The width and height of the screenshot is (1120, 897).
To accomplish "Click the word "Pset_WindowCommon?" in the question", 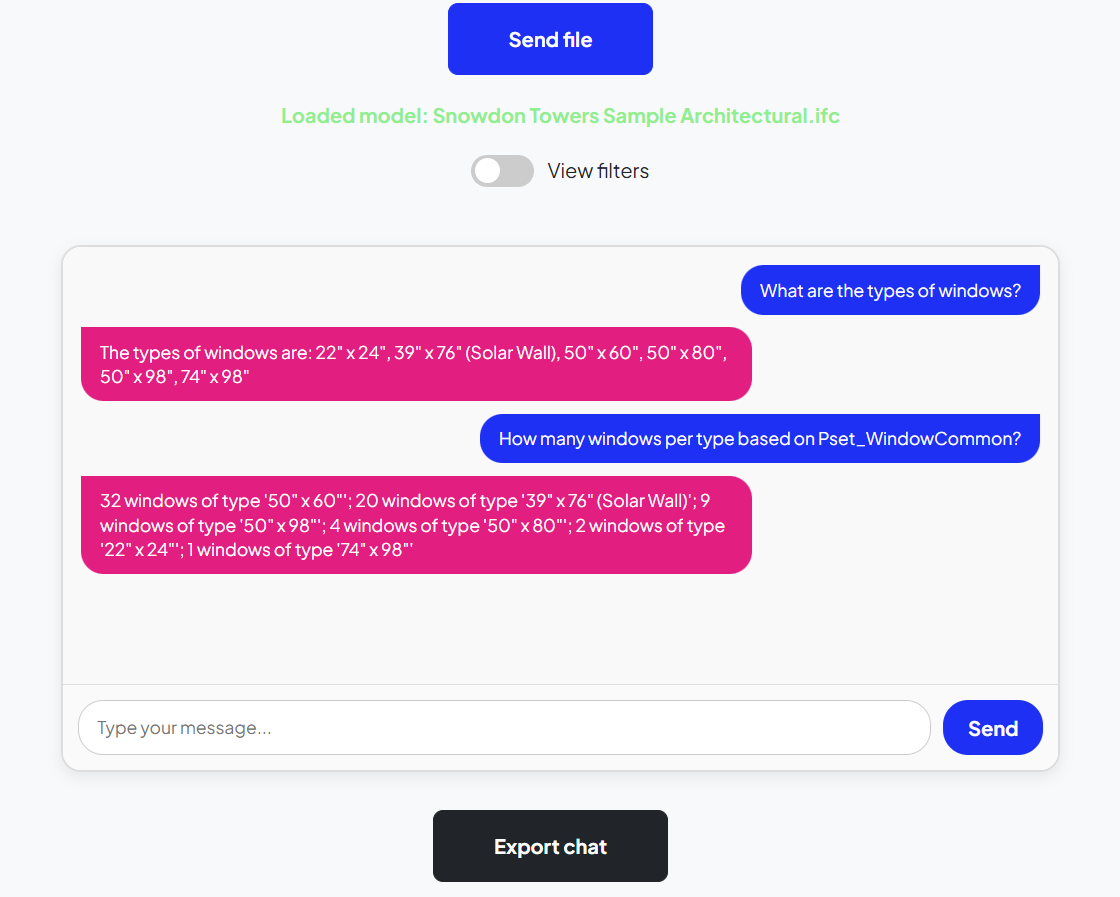I will click(x=919, y=439).
